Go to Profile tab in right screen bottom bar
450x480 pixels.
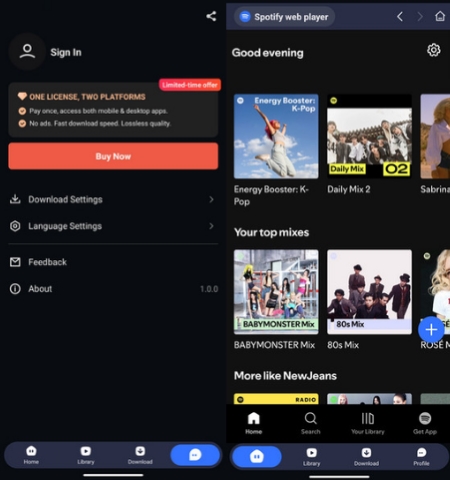(x=422, y=457)
